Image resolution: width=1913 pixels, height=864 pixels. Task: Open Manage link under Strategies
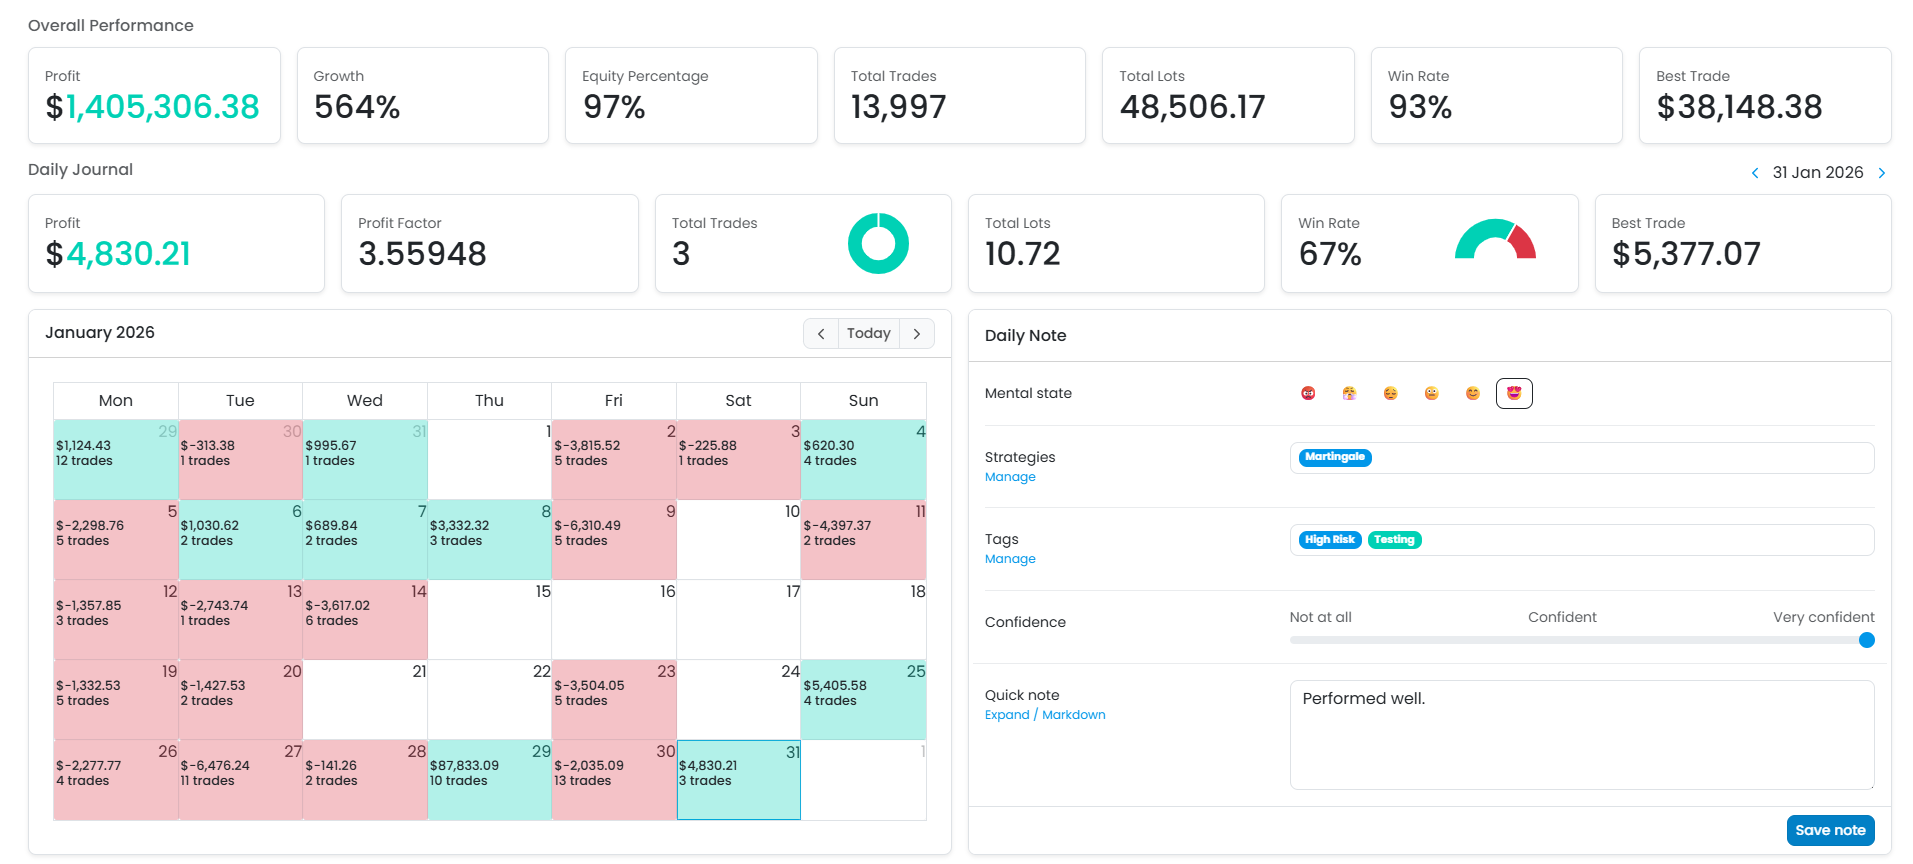click(1010, 477)
